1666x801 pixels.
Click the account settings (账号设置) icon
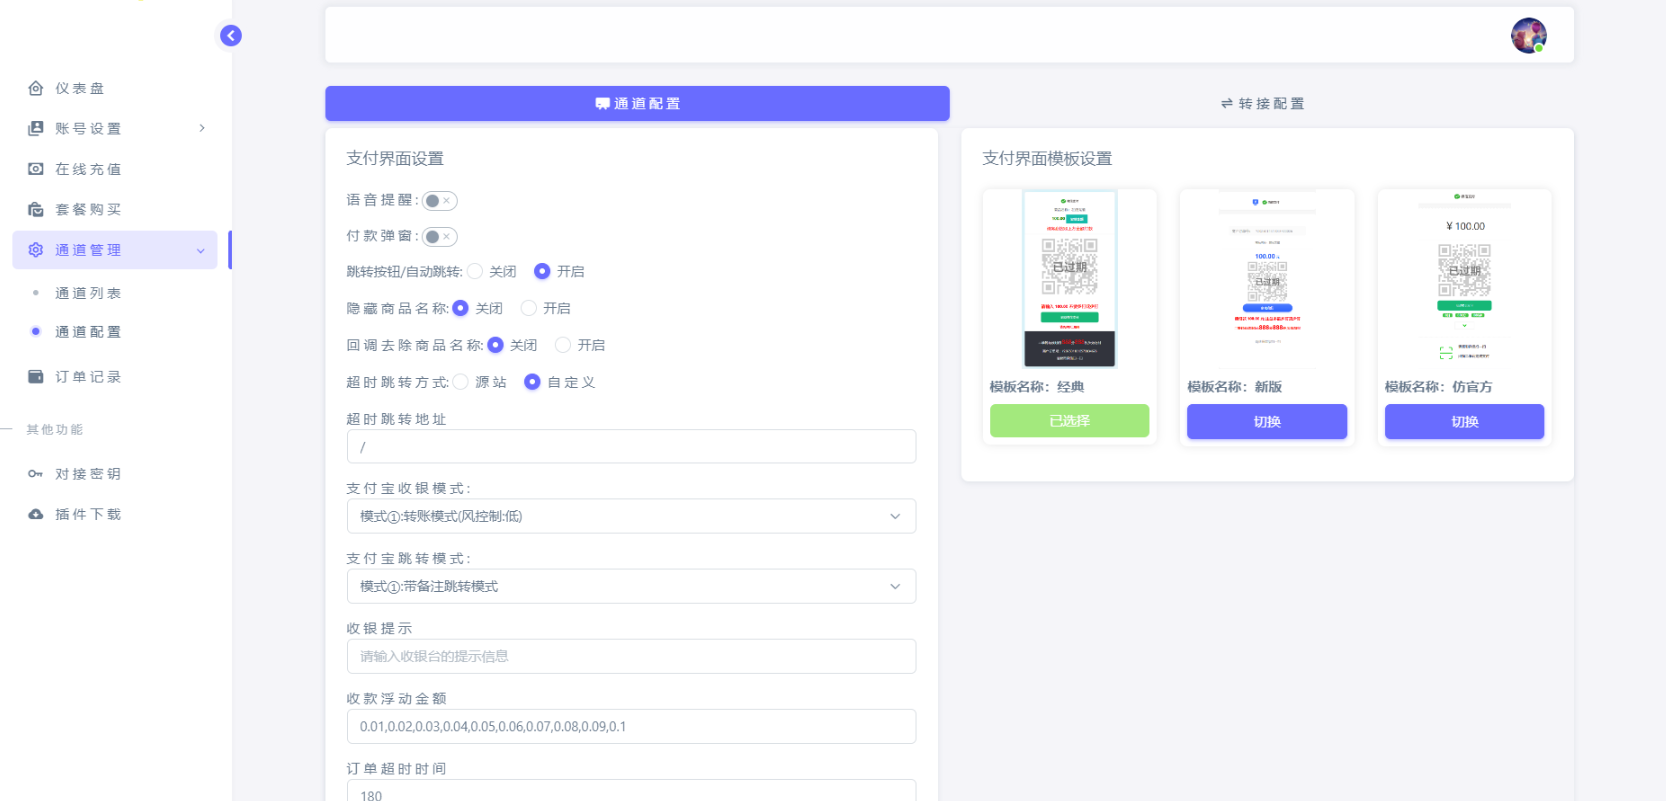pos(36,128)
